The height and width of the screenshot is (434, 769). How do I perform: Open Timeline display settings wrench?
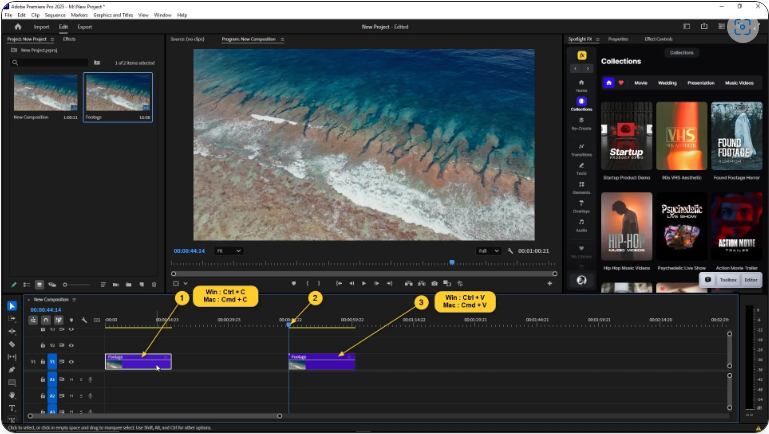[84, 320]
